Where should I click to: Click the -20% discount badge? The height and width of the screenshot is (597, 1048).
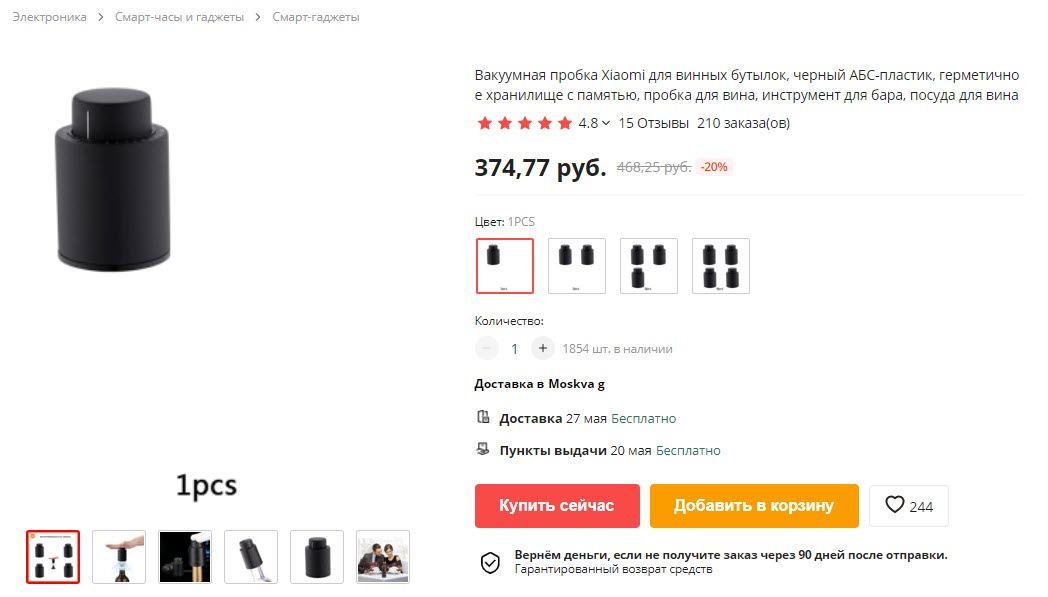pyautogui.click(x=714, y=167)
